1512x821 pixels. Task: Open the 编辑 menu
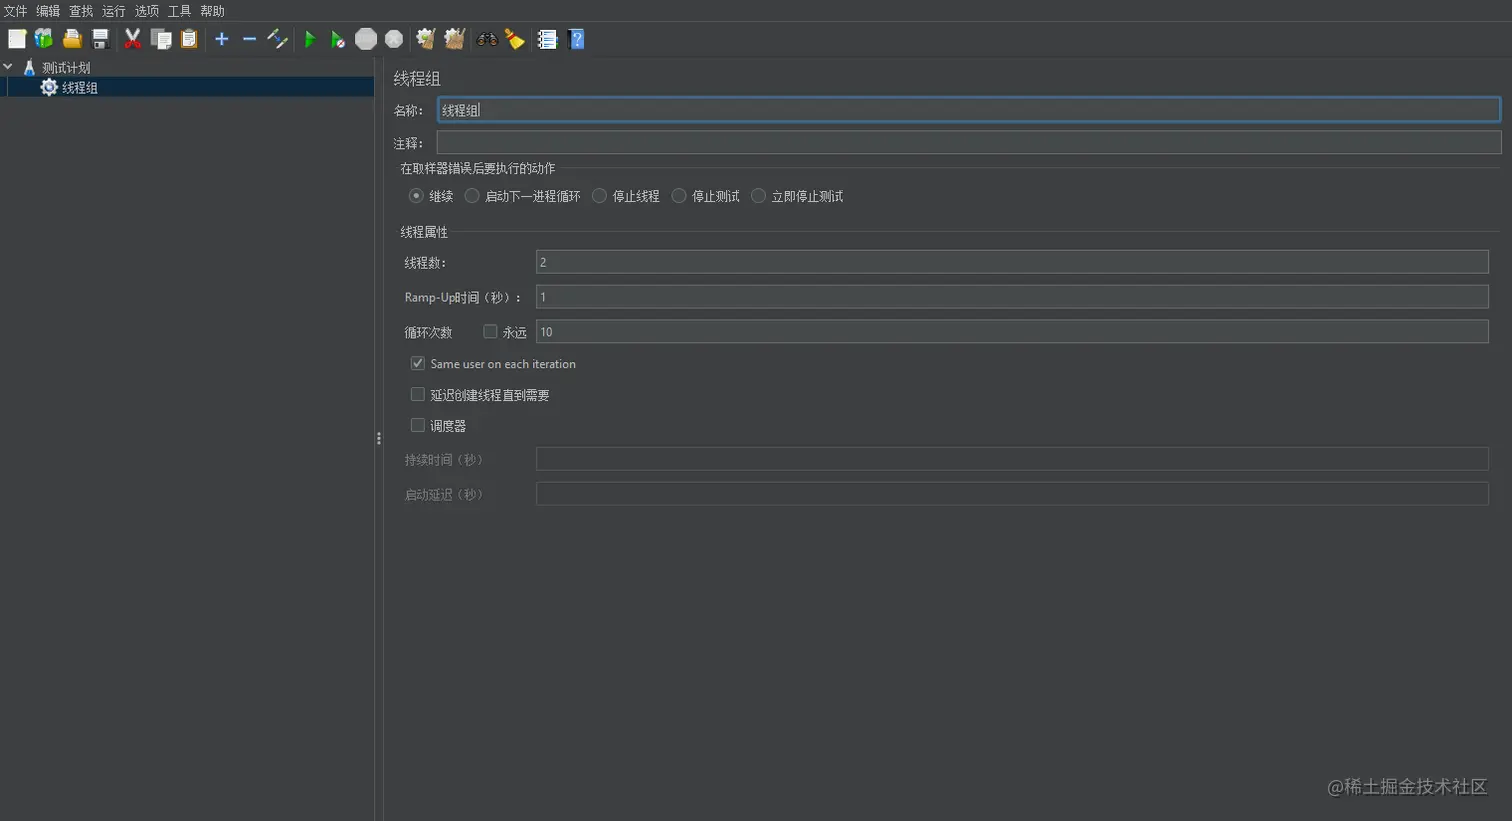pyautogui.click(x=48, y=11)
